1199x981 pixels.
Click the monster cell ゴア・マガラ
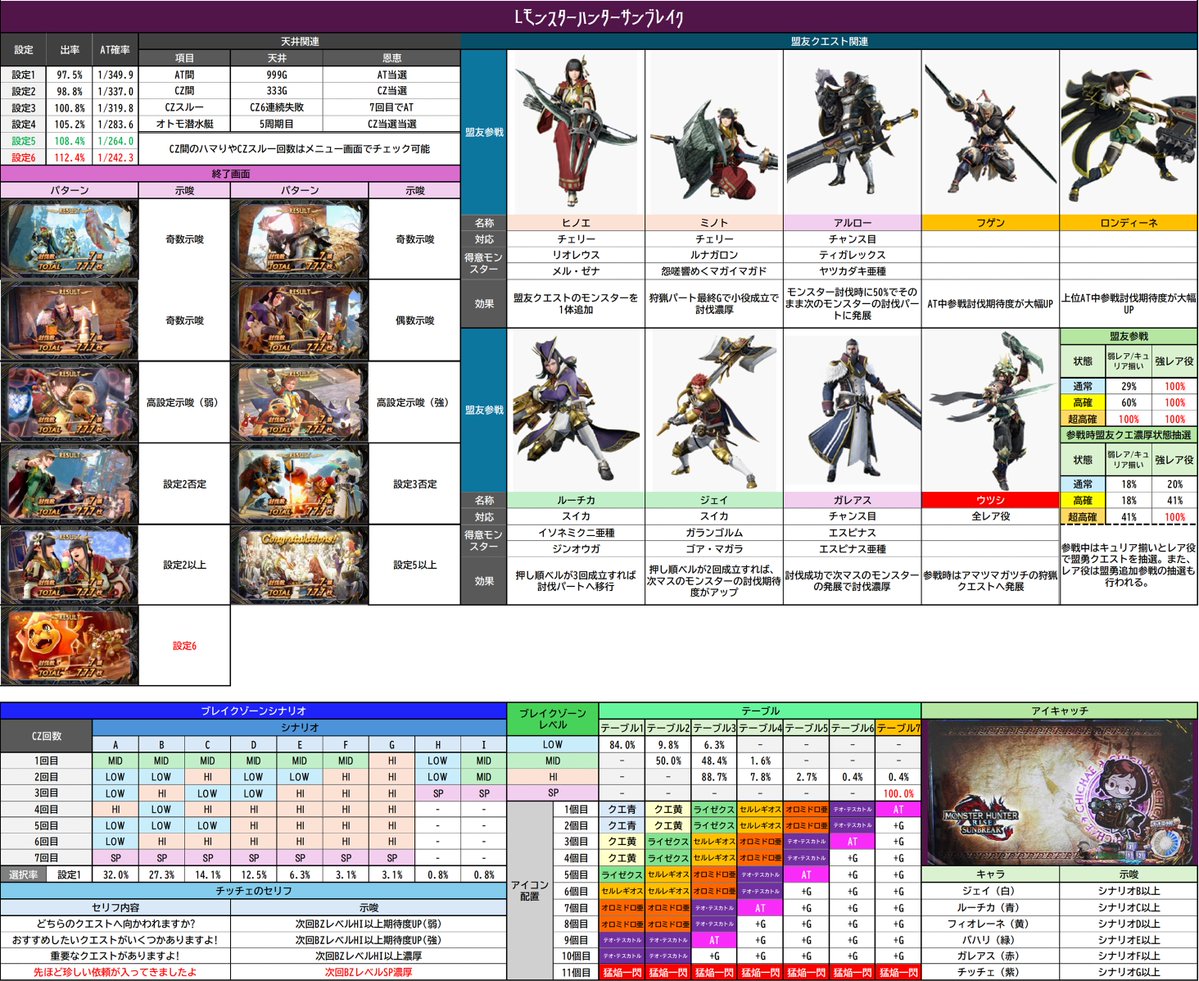click(714, 549)
